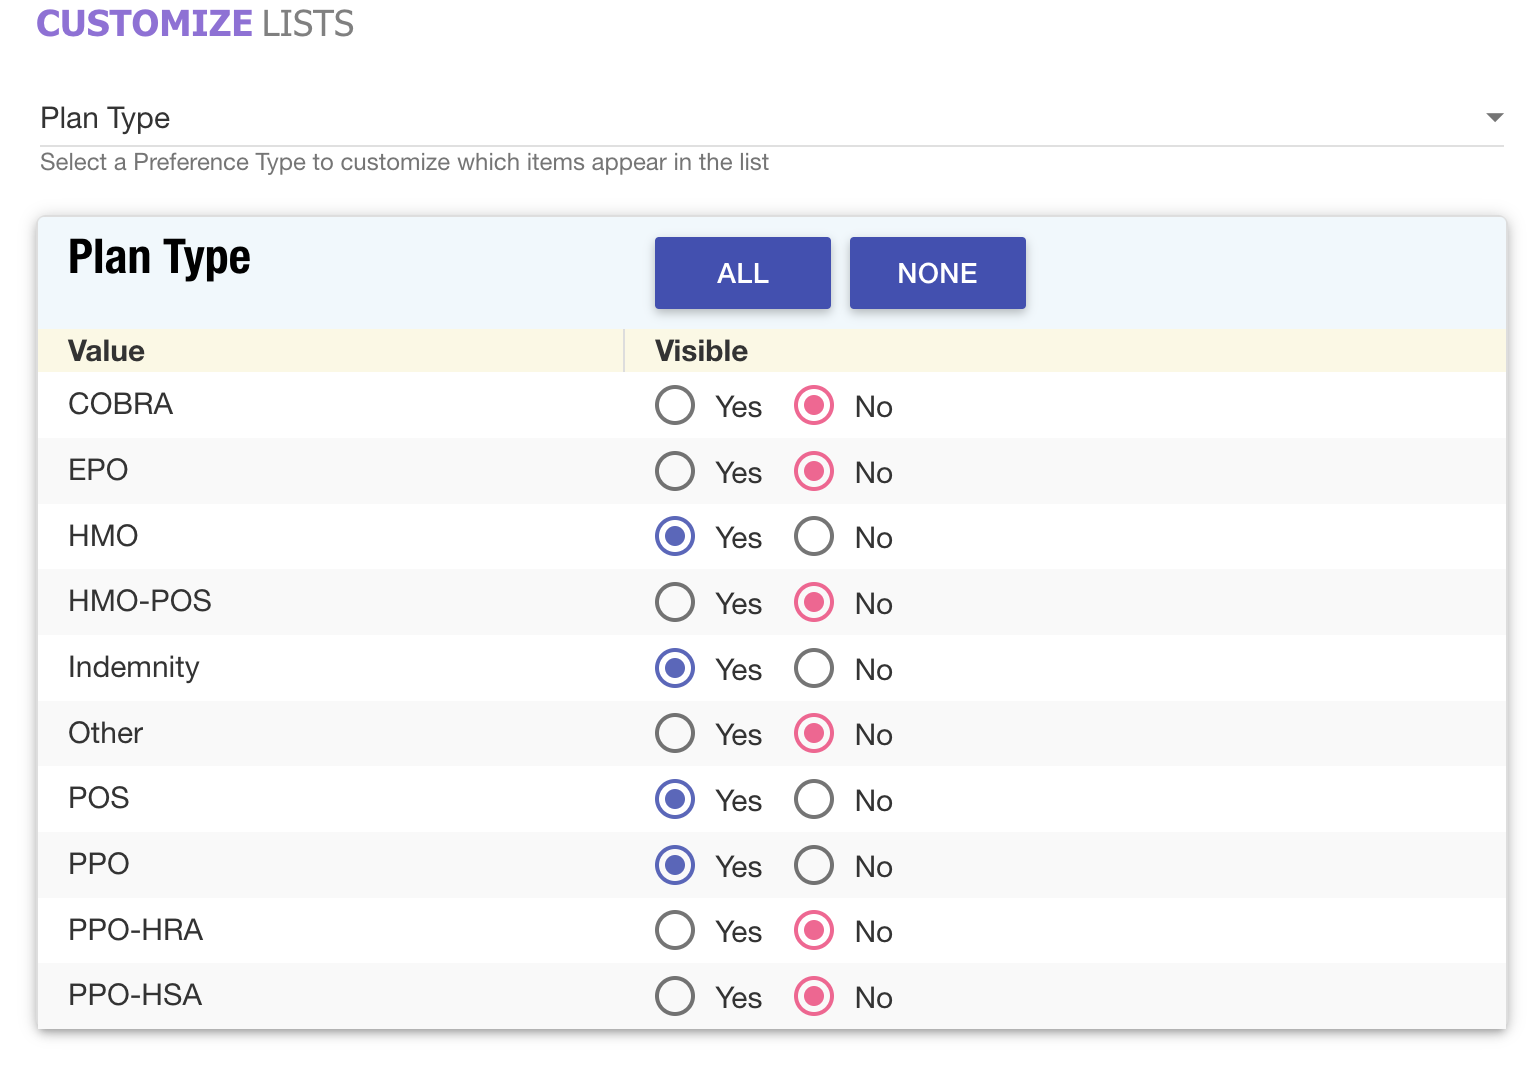Hide Indemnity by selecting No
The image size is (1530, 1066).
(814, 669)
